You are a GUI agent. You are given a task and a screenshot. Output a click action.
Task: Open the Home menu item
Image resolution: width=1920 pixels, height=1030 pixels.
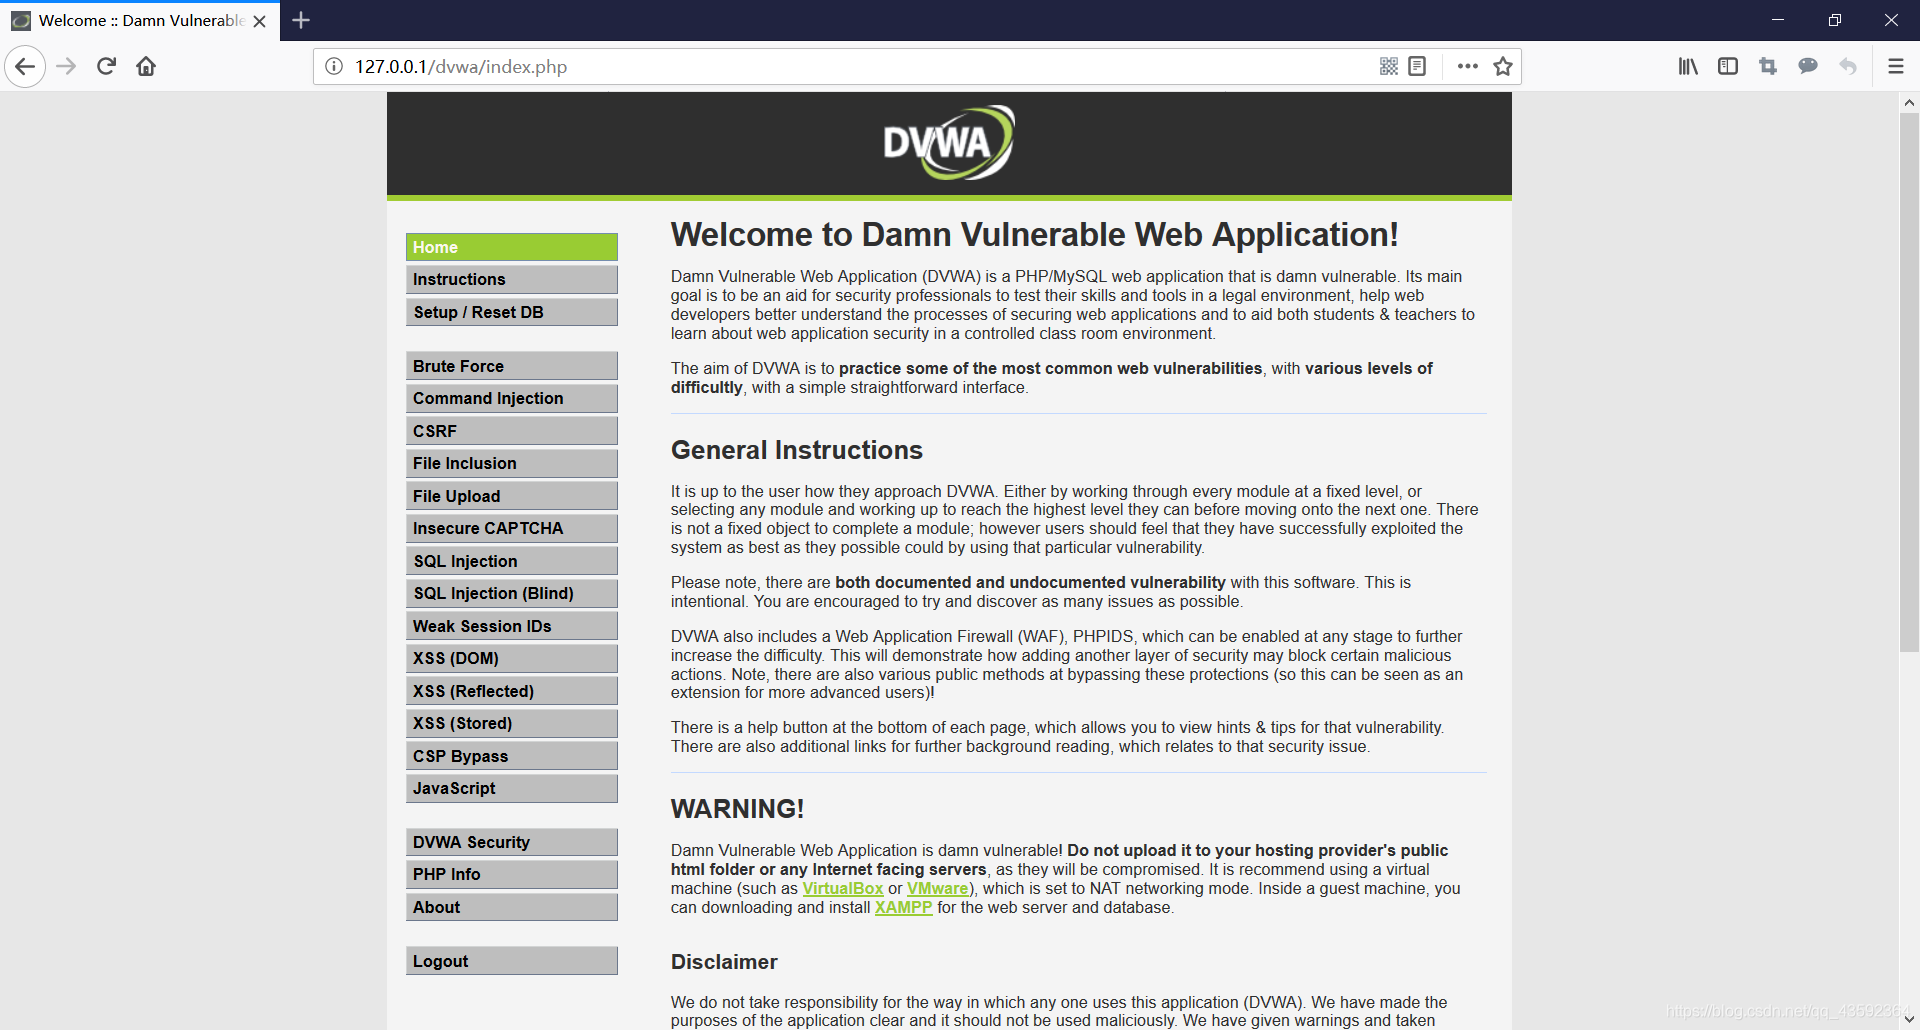point(512,247)
